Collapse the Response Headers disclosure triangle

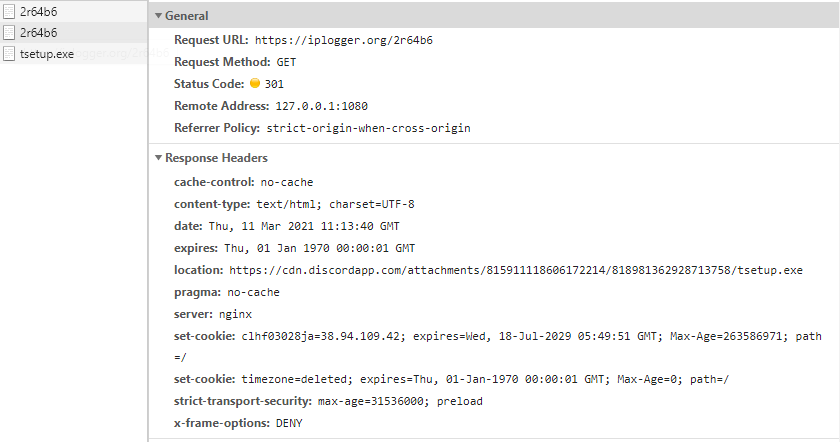(x=158, y=158)
